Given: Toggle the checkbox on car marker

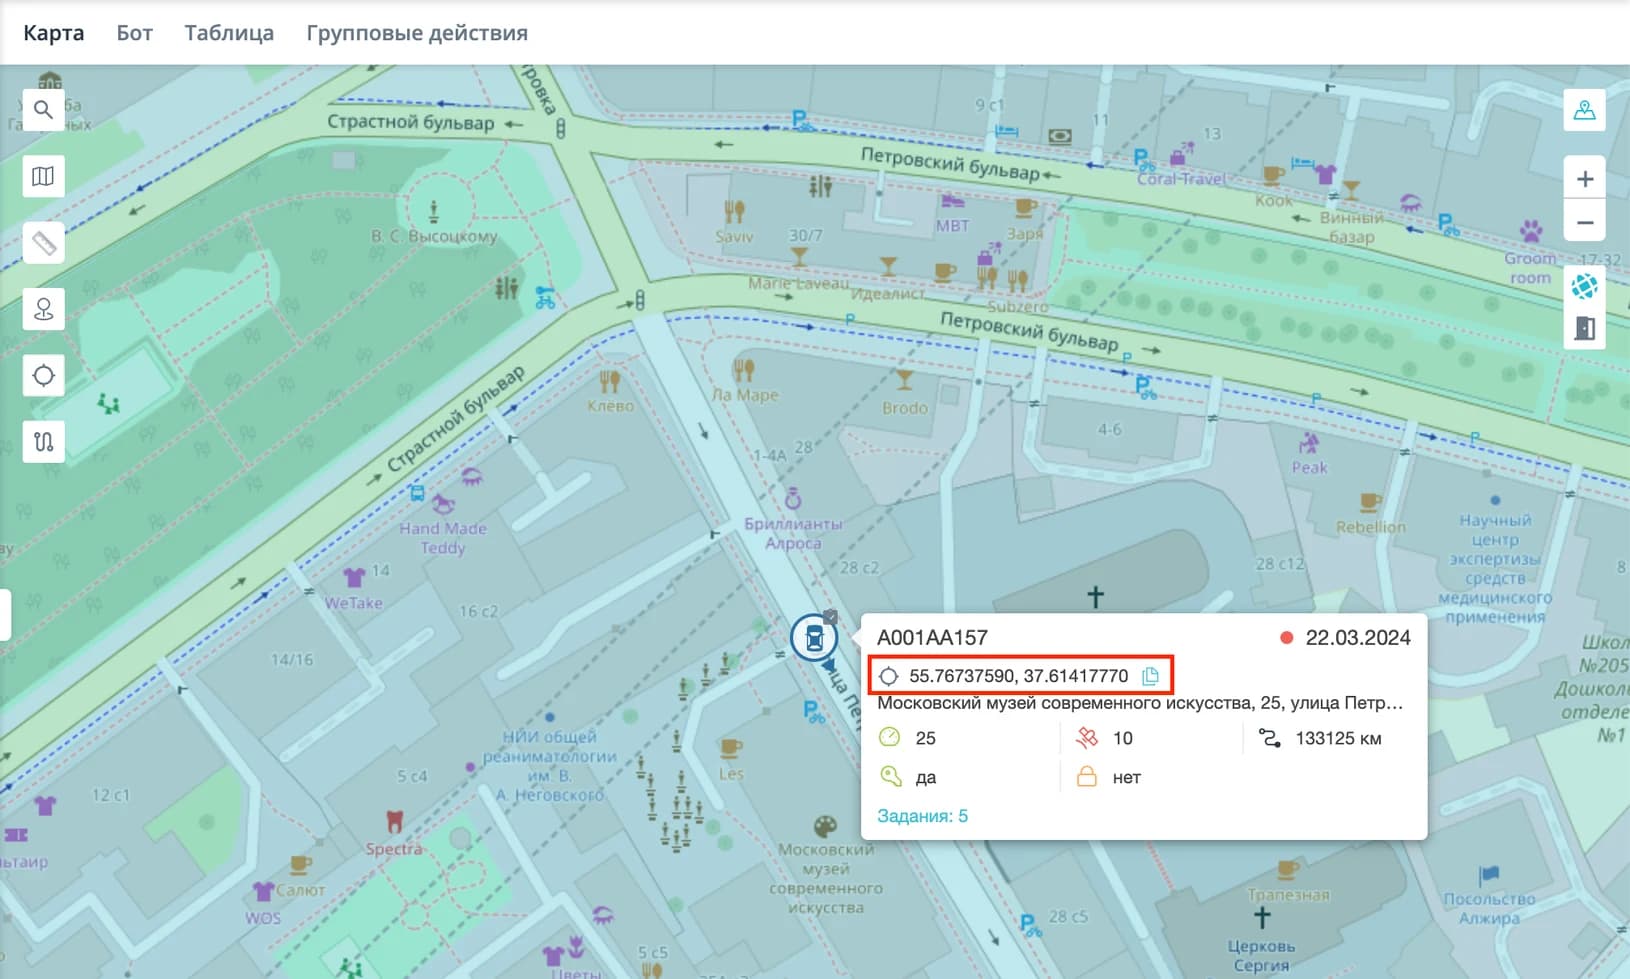Looking at the screenshot, I should (830, 617).
